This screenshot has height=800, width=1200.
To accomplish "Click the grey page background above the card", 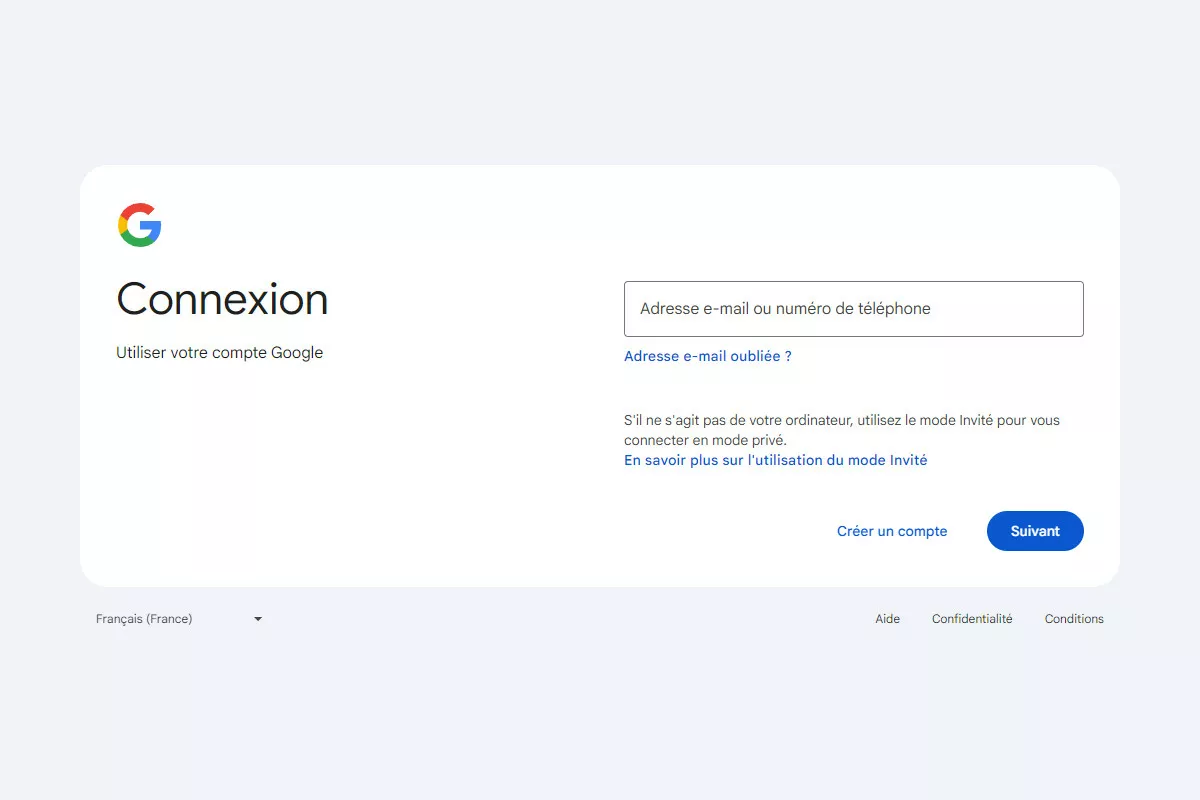I will (600, 80).
